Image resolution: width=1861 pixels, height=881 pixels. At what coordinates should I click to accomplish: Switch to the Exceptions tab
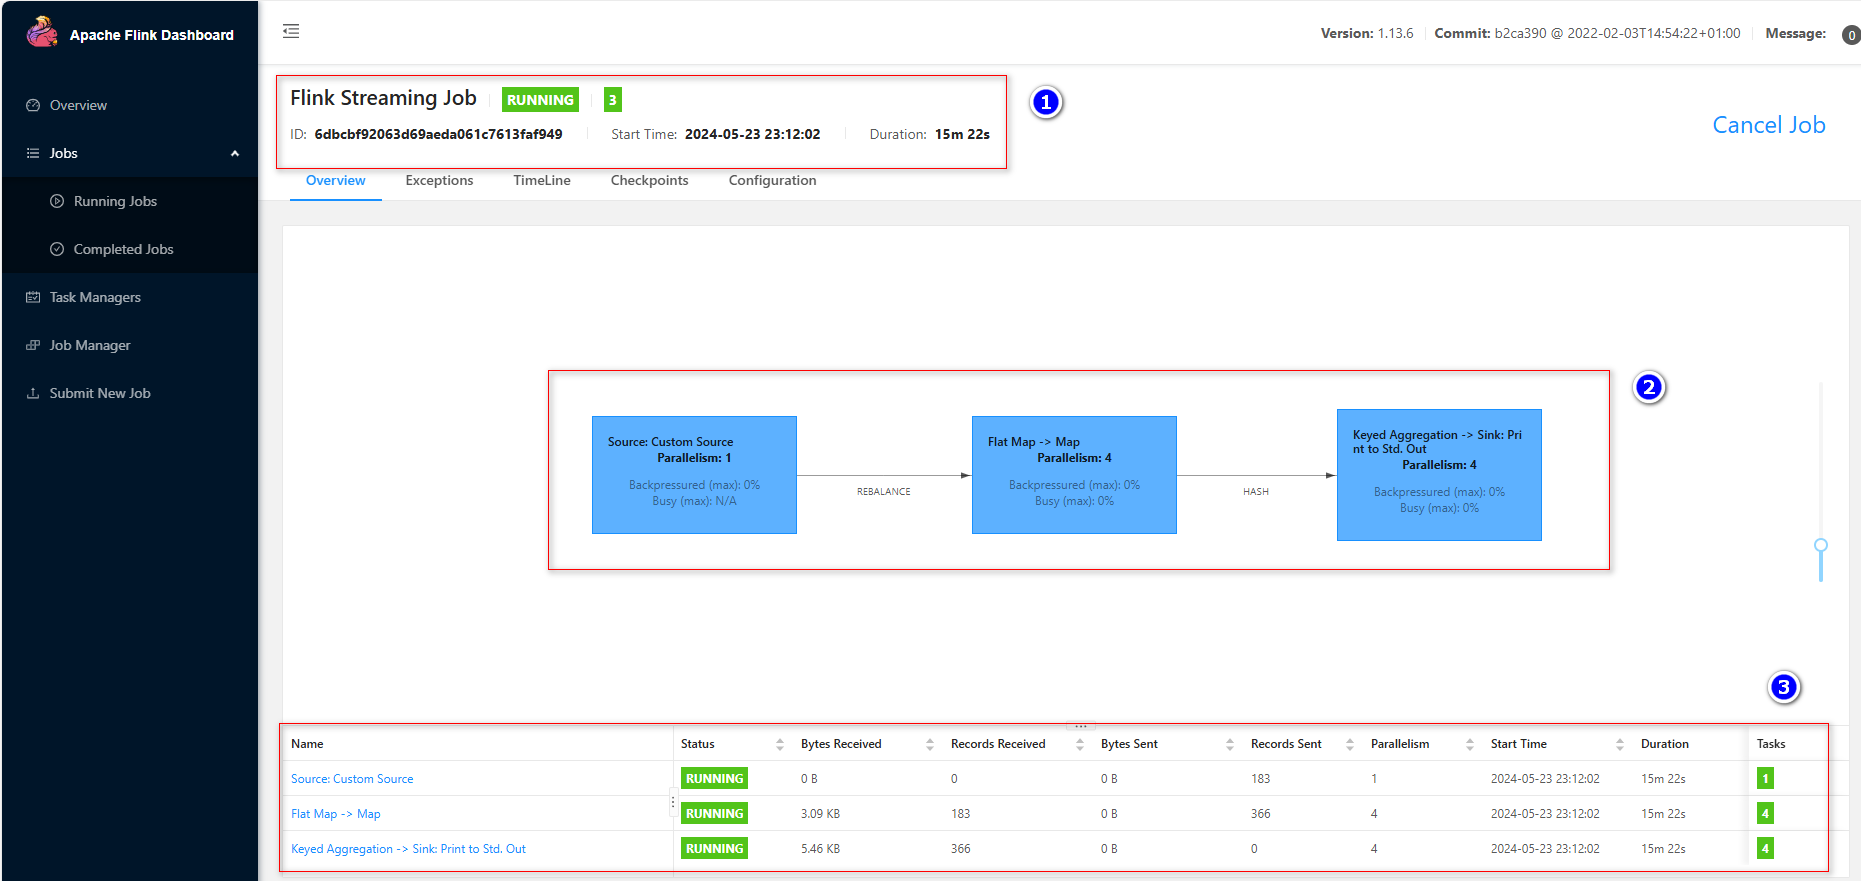pos(439,180)
